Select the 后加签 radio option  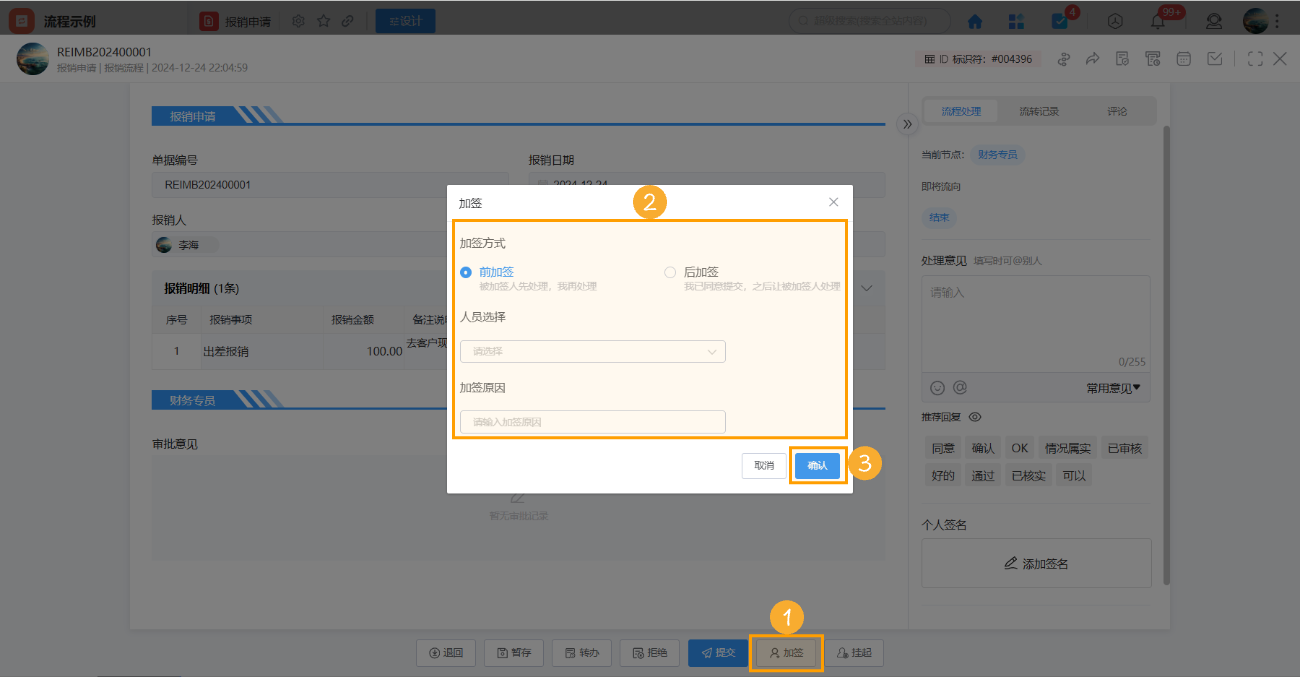click(669, 271)
